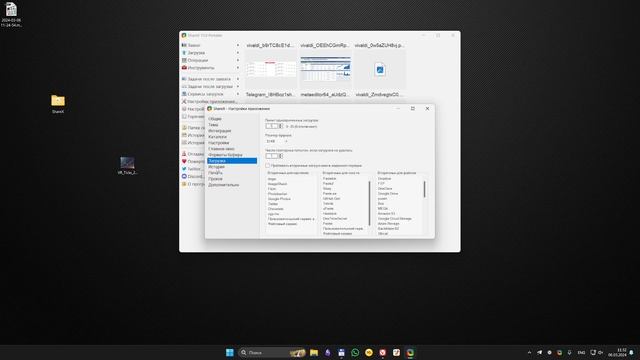The width and height of the screenshot is (640, 360).
Task: Click the retry upload count spinner arrows
Action: [280, 156]
